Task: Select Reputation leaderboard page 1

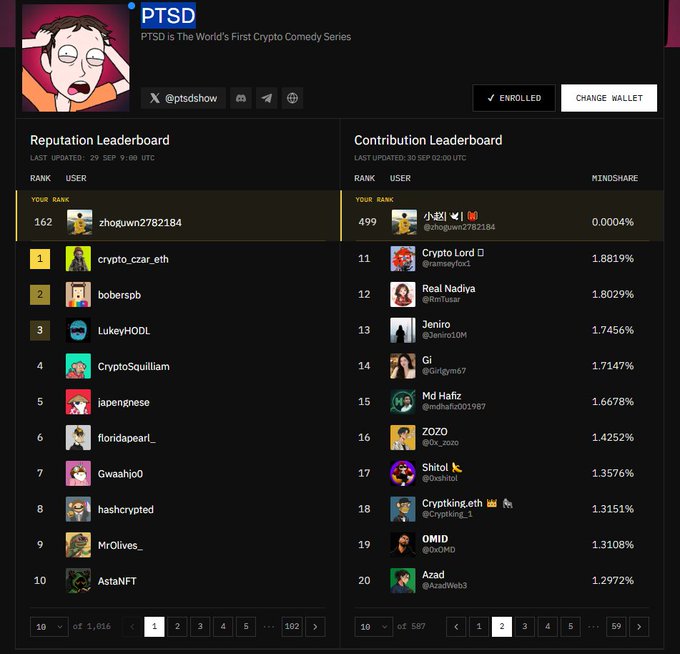Action: coord(154,627)
